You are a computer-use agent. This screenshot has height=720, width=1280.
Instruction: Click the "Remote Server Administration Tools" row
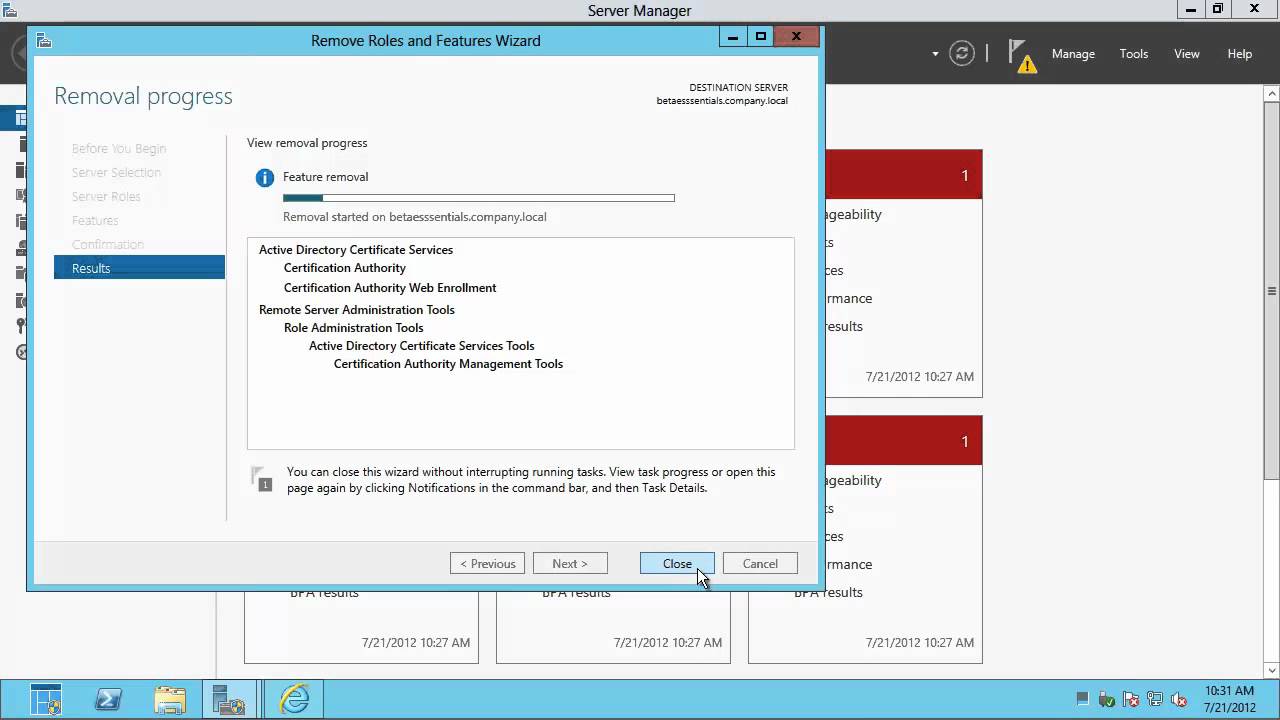357,310
